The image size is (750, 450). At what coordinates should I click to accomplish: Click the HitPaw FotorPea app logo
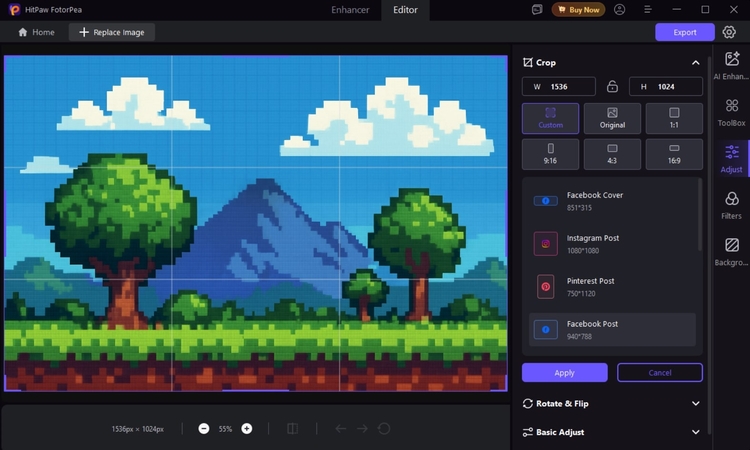[x=14, y=10]
